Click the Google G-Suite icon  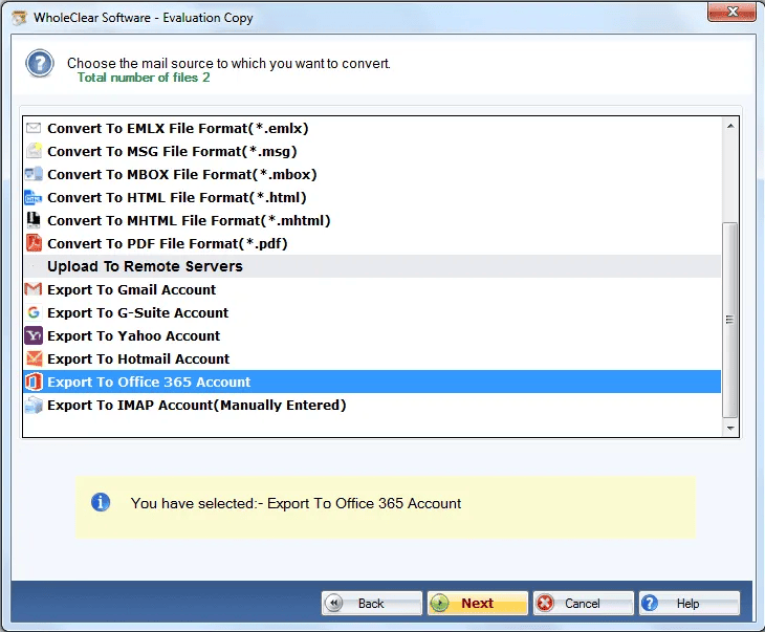point(33,312)
